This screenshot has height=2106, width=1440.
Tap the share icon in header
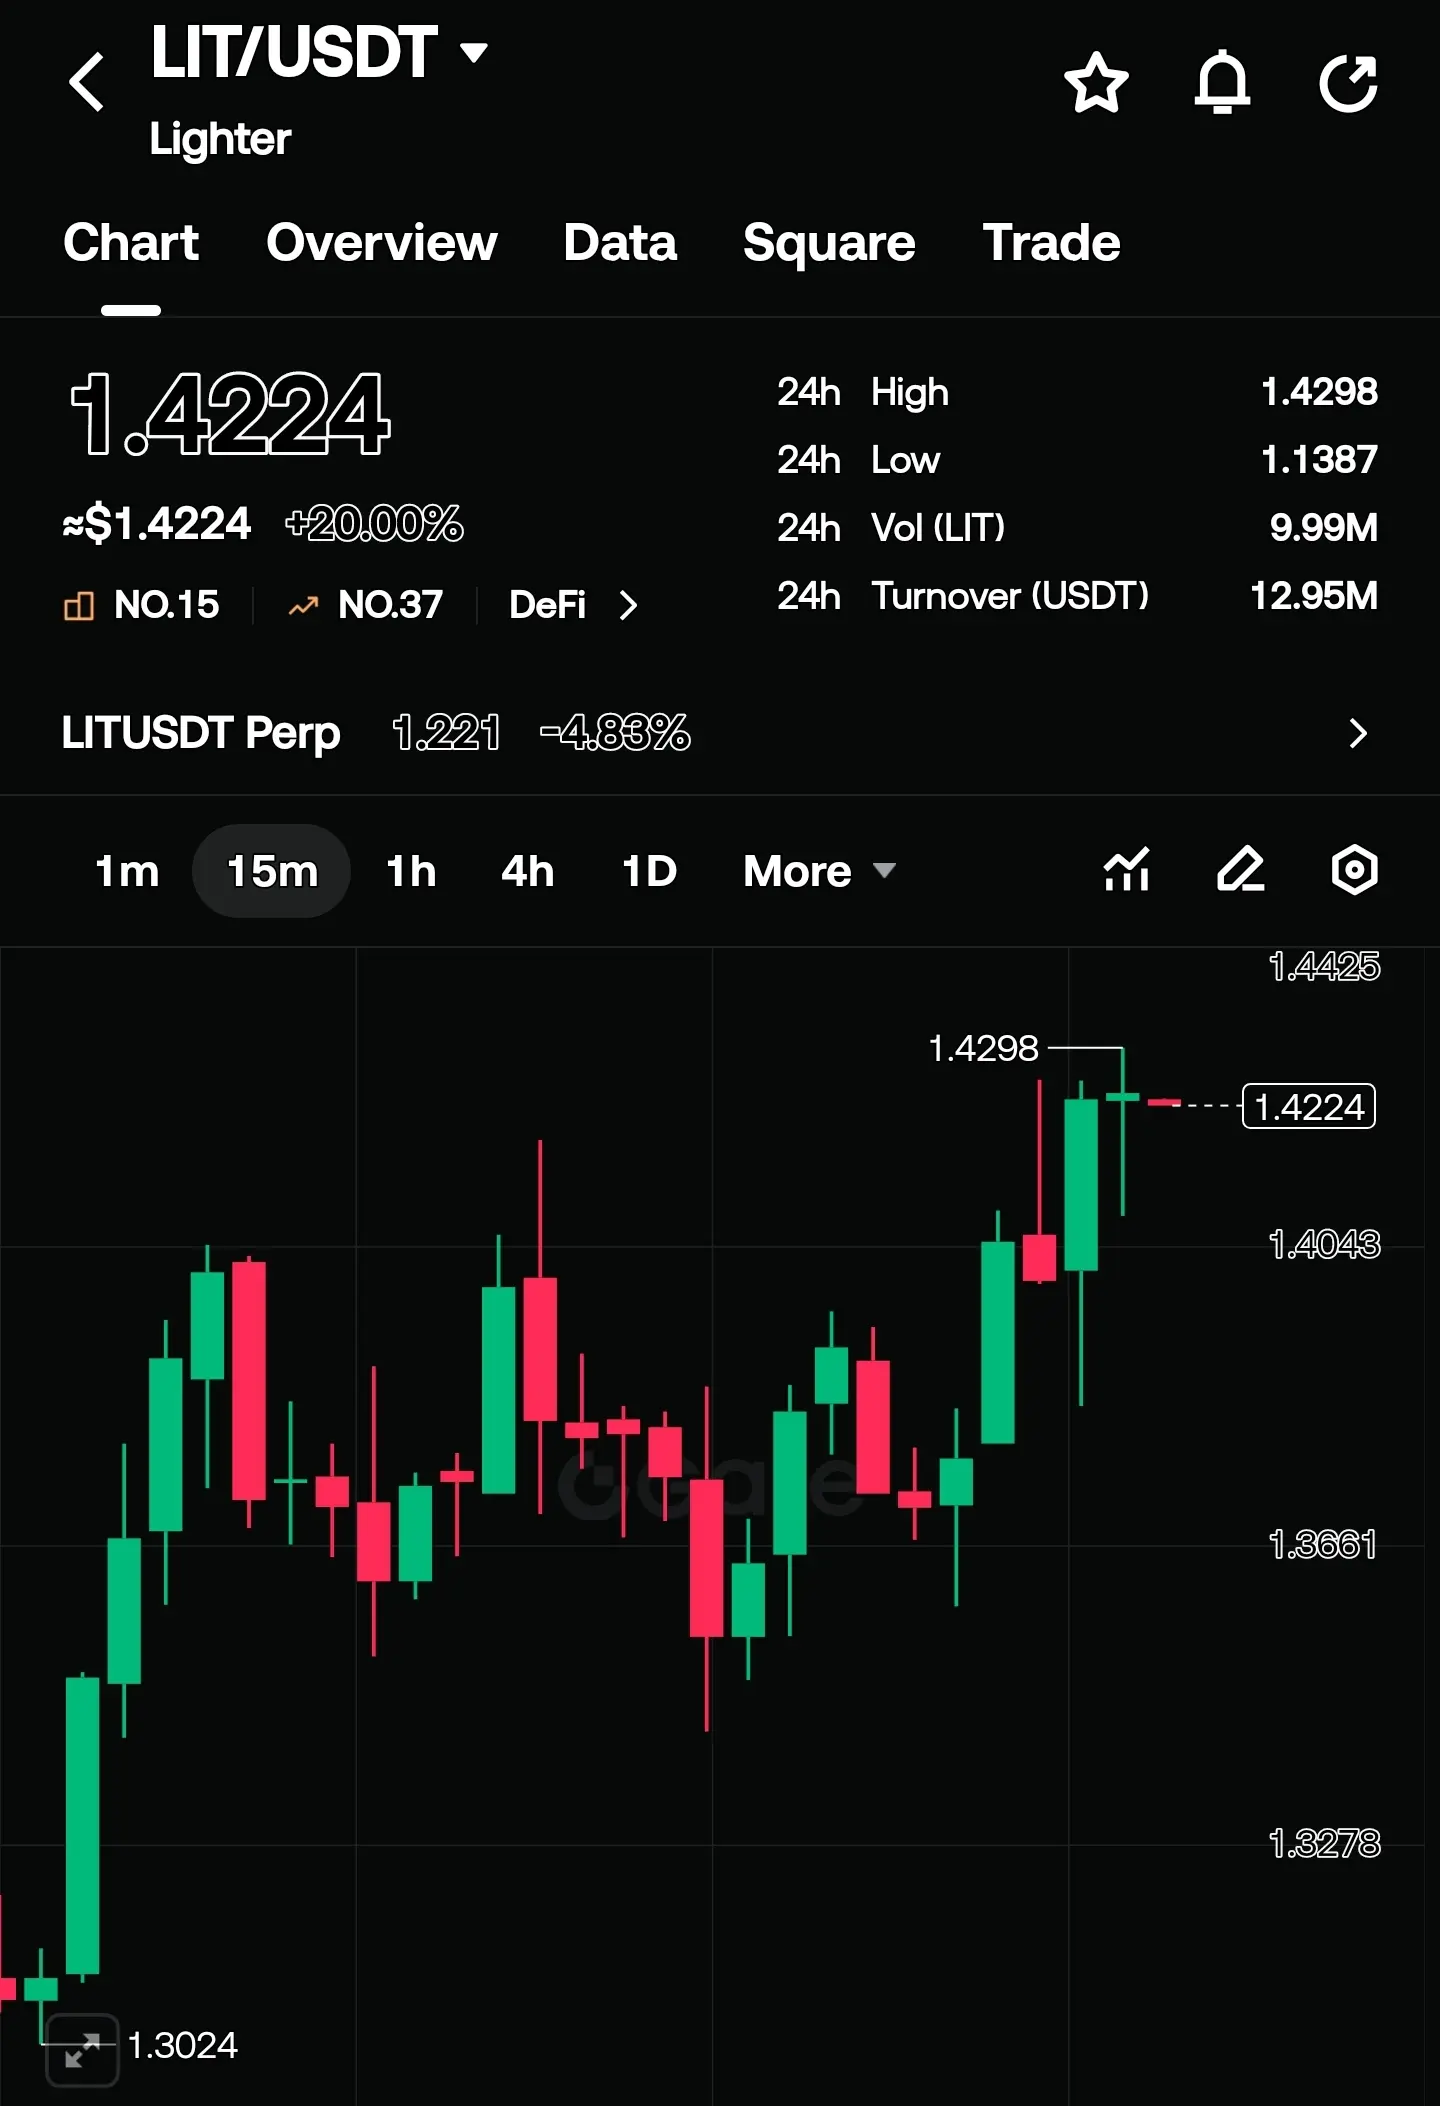pos(1348,82)
